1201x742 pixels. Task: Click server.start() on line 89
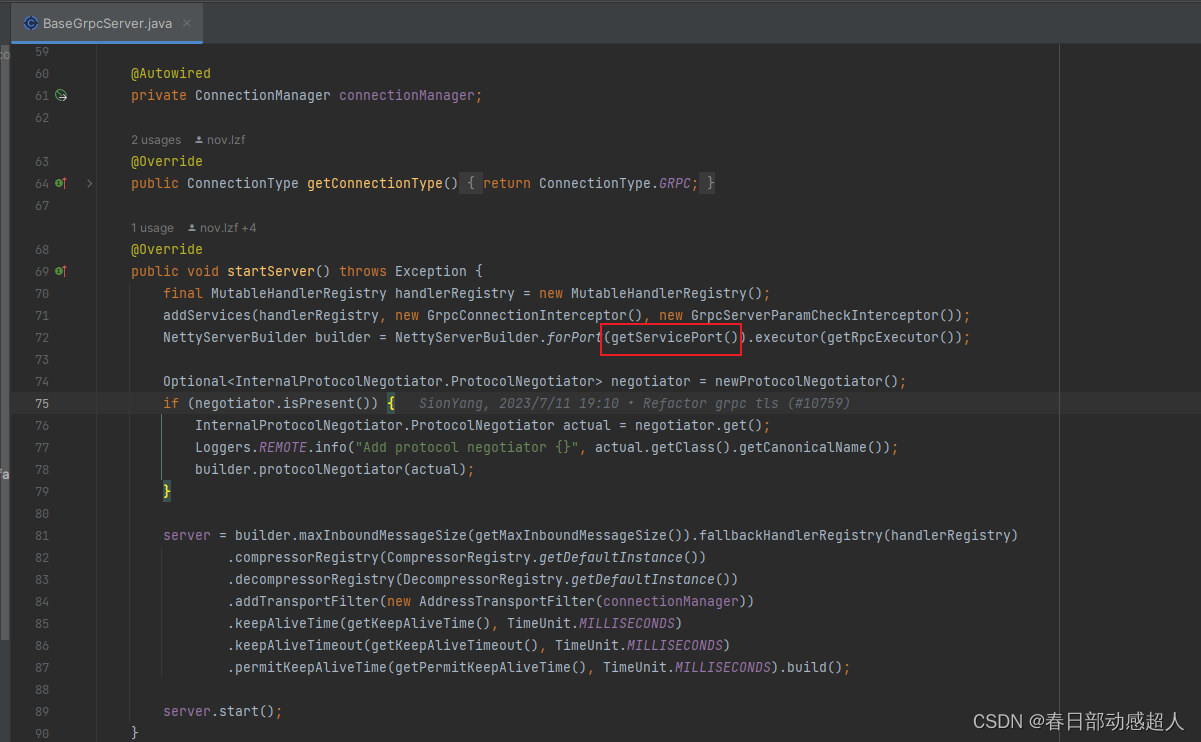tap(219, 712)
